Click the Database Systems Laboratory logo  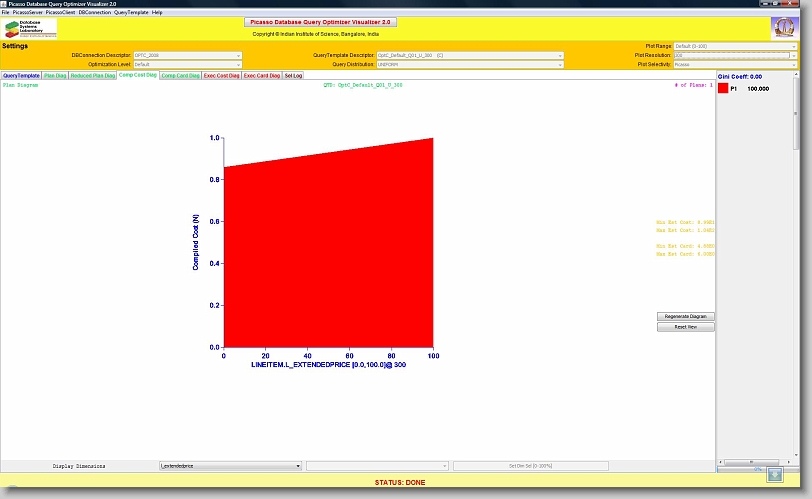pyautogui.click(x=30, y=28)
